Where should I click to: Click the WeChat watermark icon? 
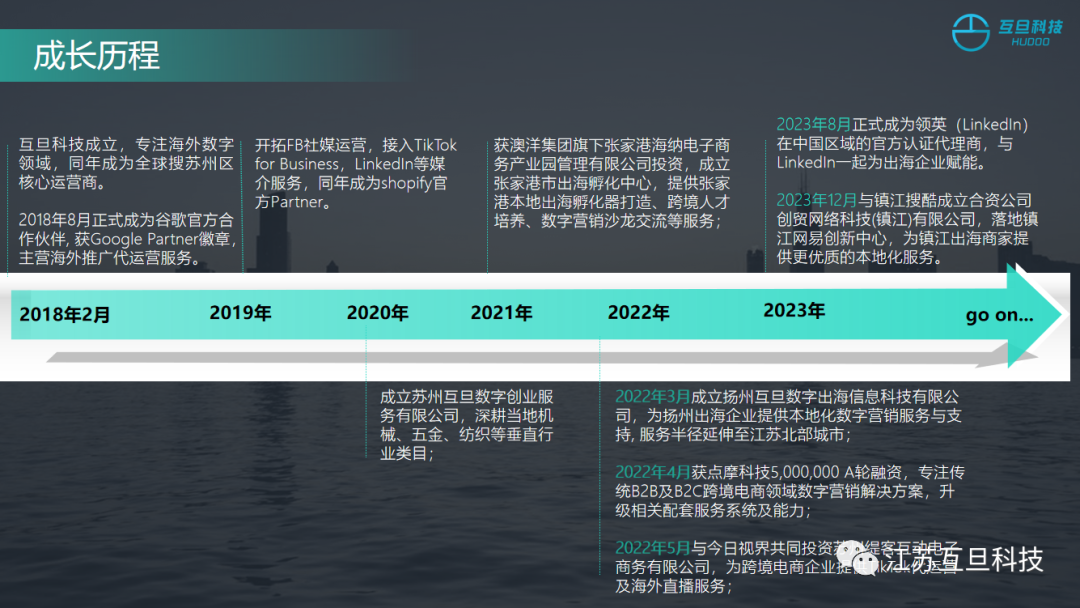pyautogui.click(x=857, y=558)
